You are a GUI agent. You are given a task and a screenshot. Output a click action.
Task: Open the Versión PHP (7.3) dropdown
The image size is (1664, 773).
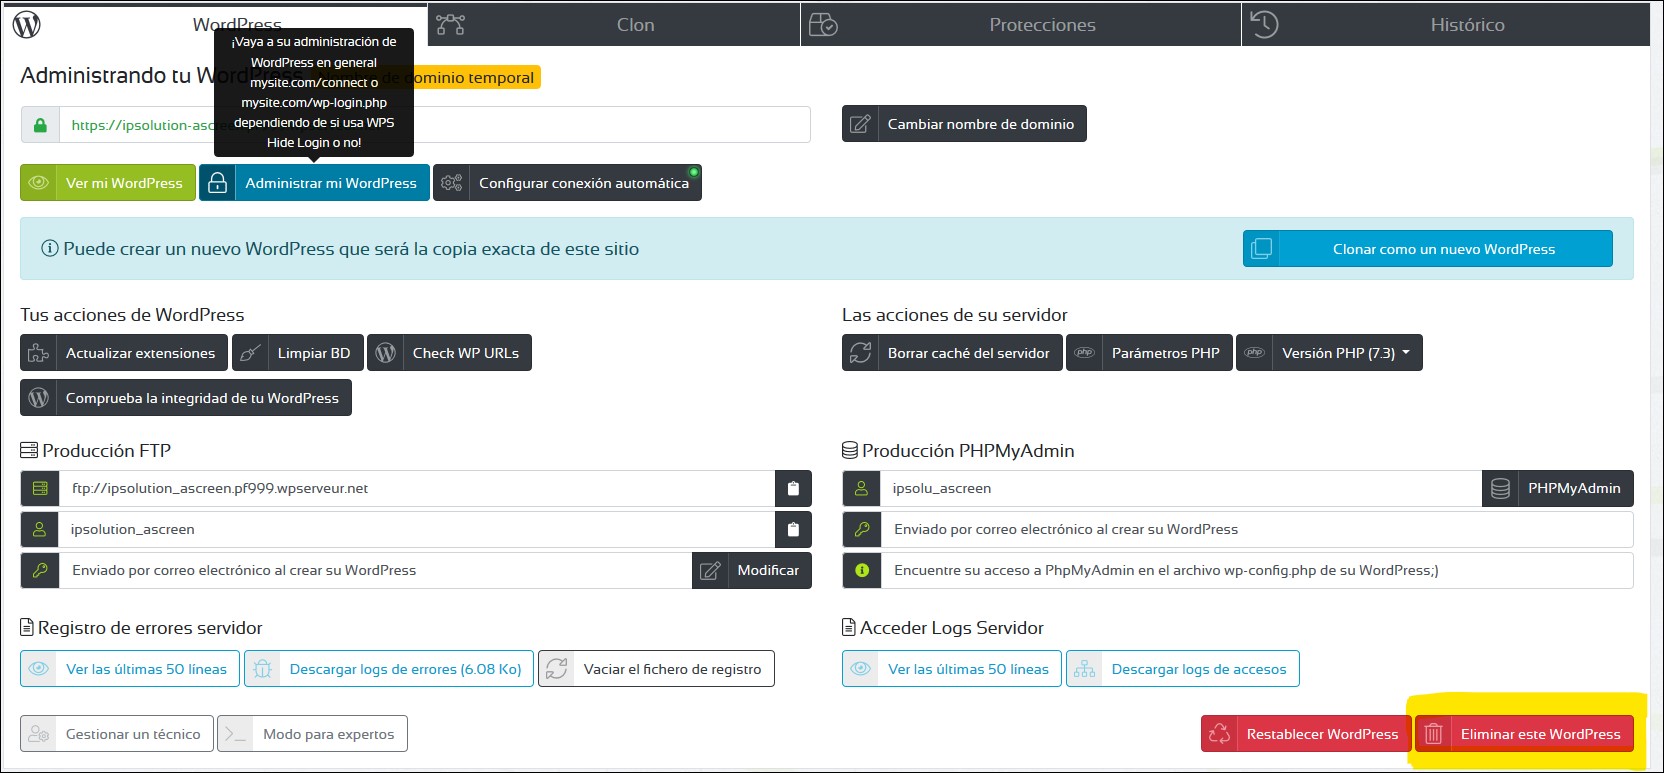click(x=1328, y=353)
